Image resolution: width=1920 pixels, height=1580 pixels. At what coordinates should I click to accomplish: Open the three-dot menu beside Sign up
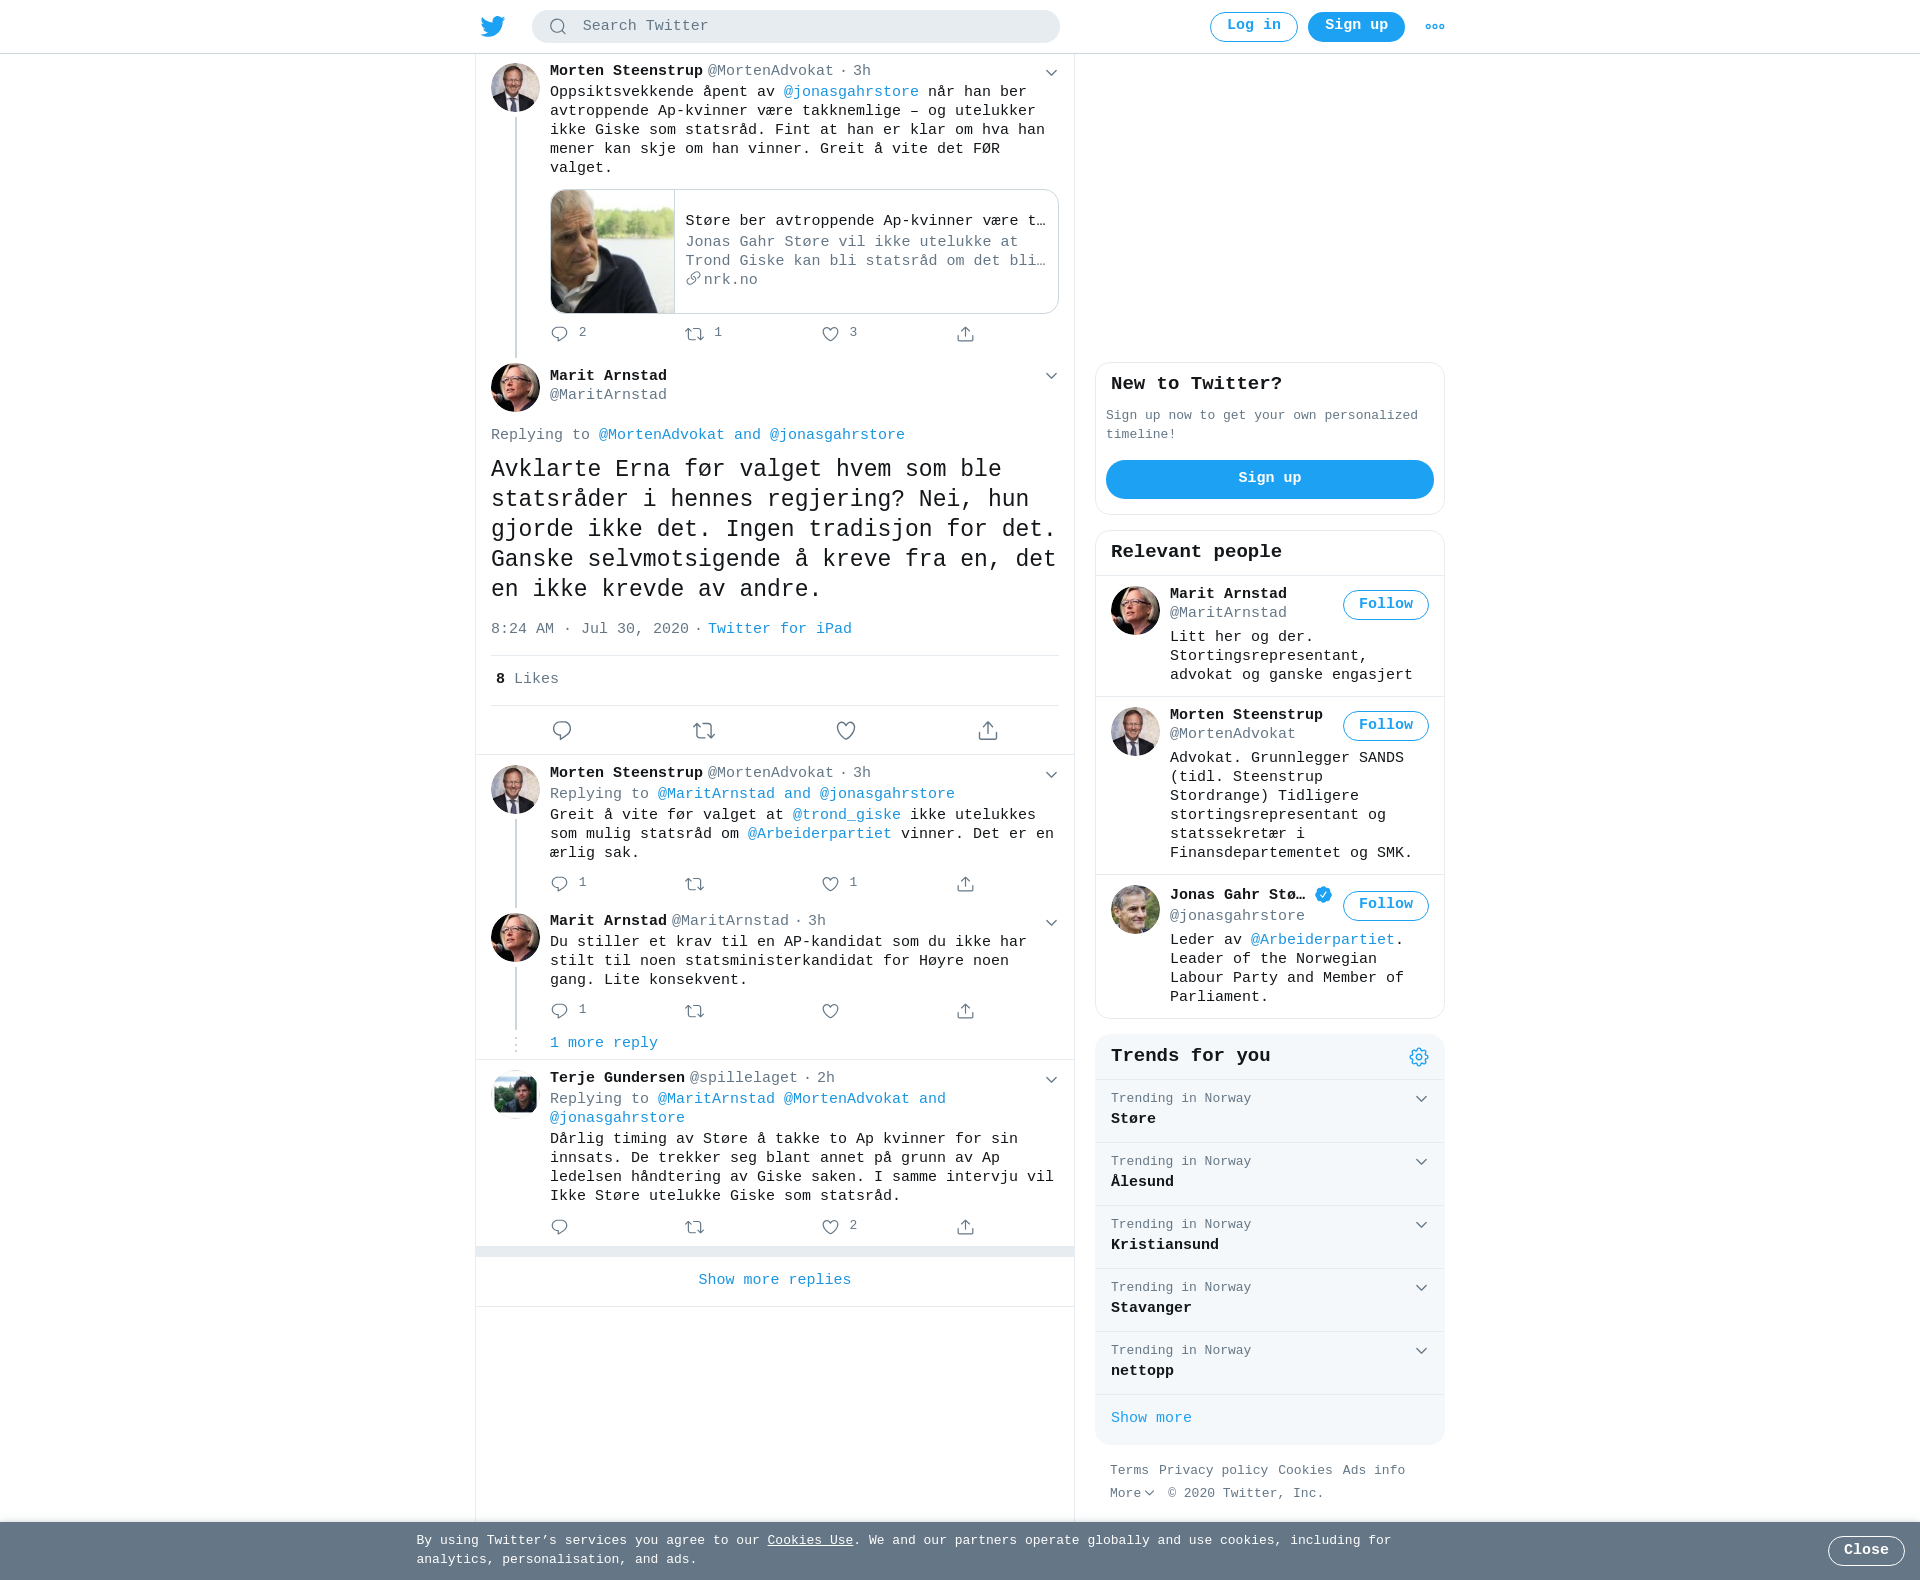(1435, 27)
